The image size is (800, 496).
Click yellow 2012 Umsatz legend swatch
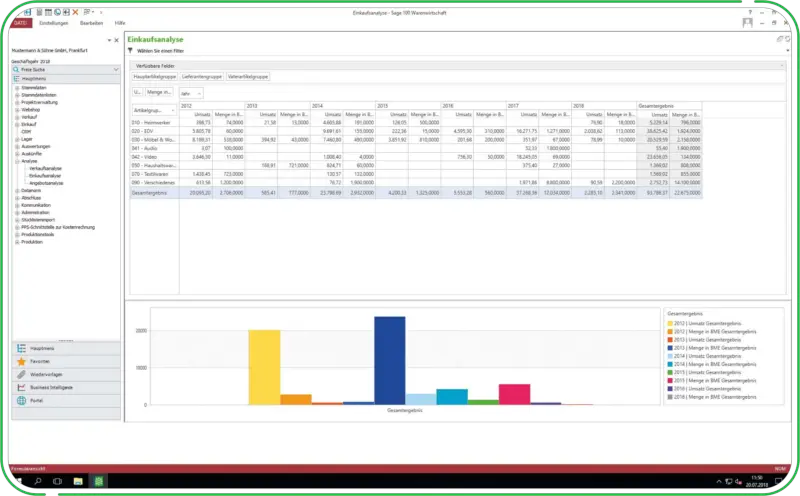click(x=668, y=323)
